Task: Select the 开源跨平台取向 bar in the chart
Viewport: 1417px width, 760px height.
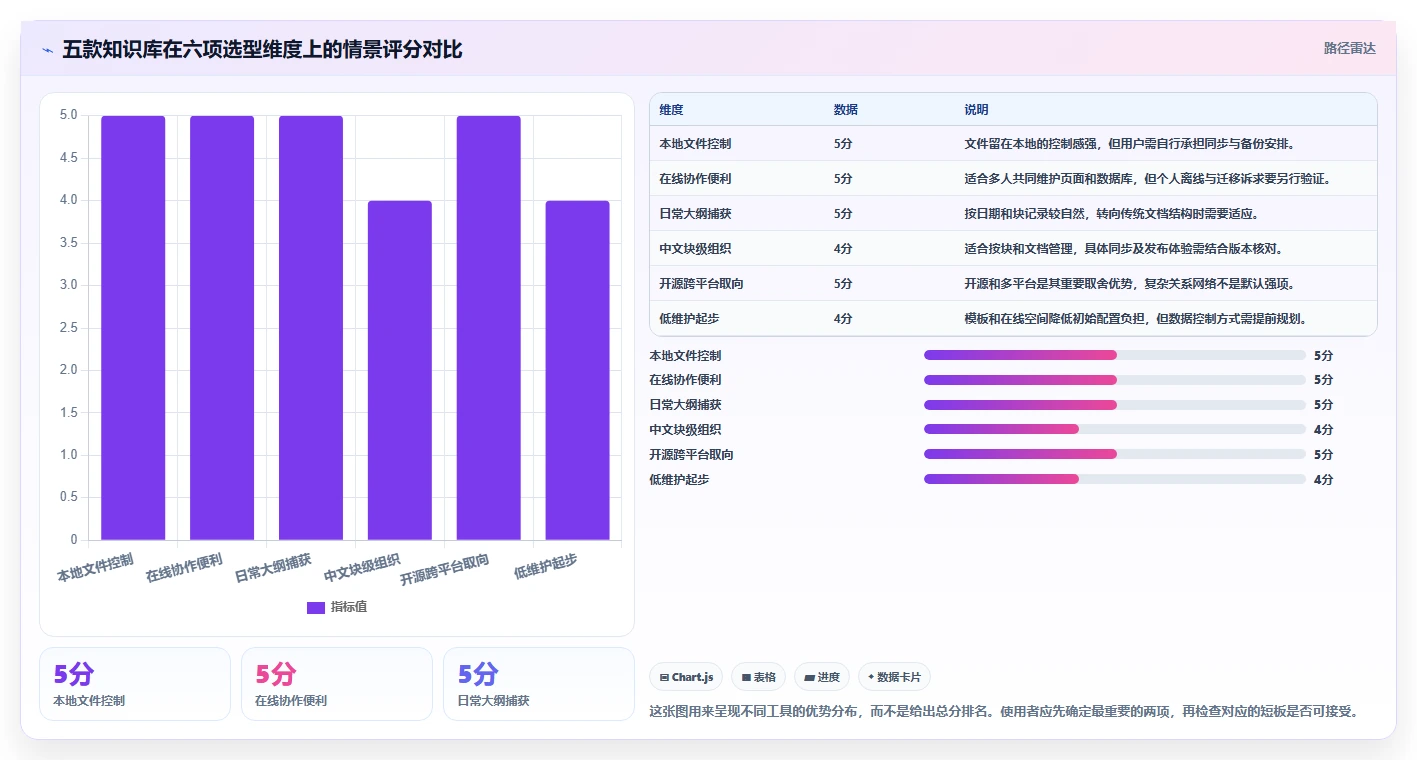Action: click(489, 328)
